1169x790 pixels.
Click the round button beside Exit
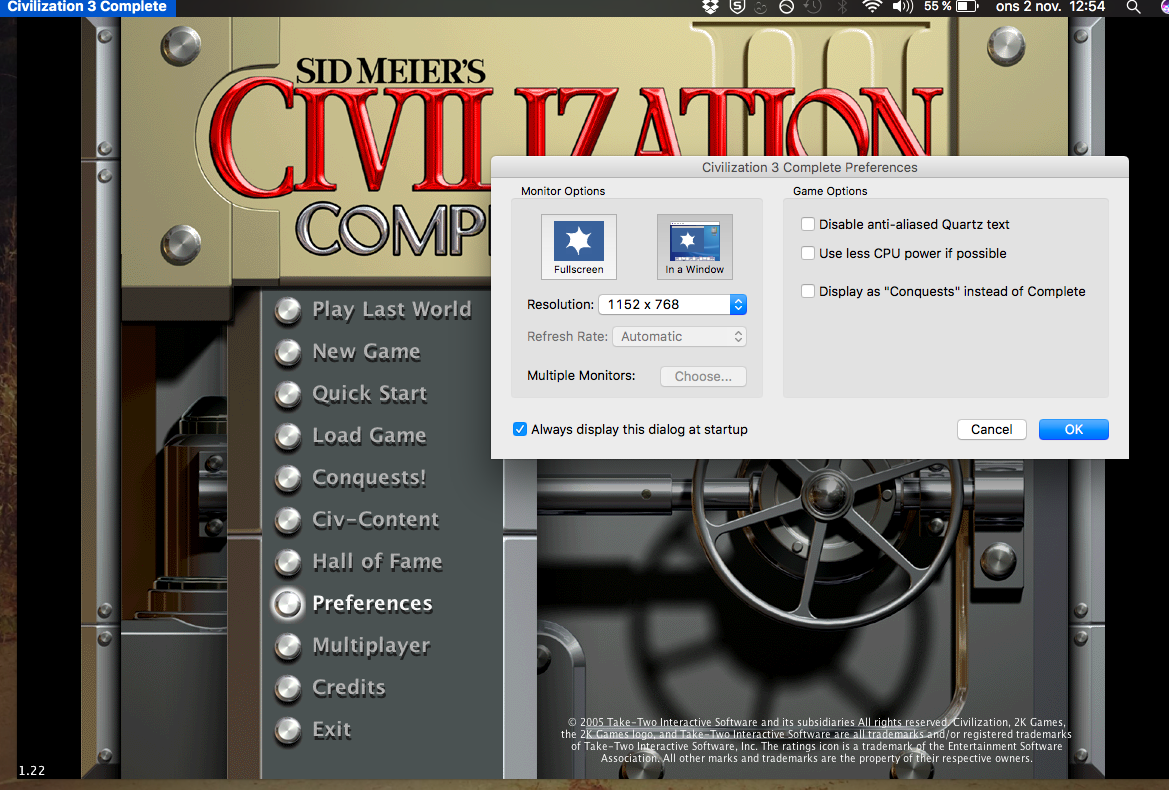coord(288,730)
